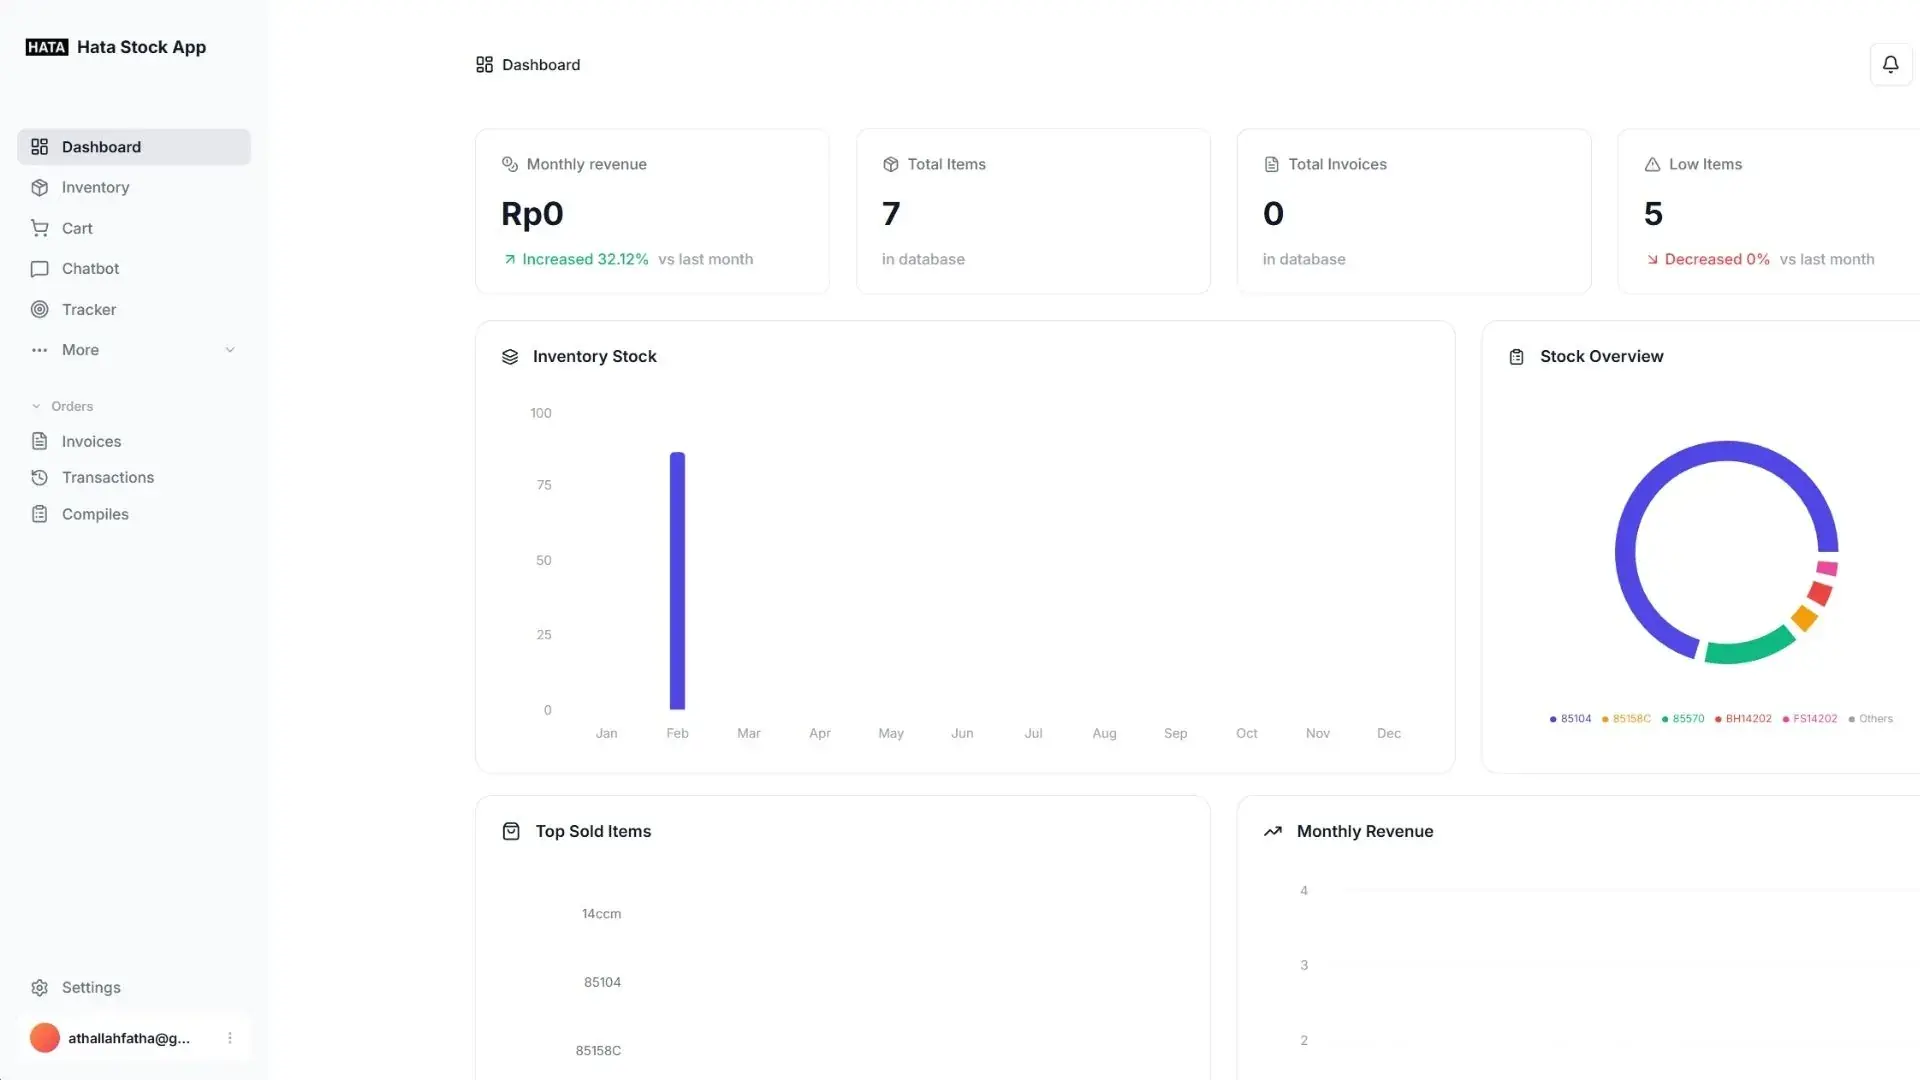Click the Hata Stock App title

tap(141, 47)
